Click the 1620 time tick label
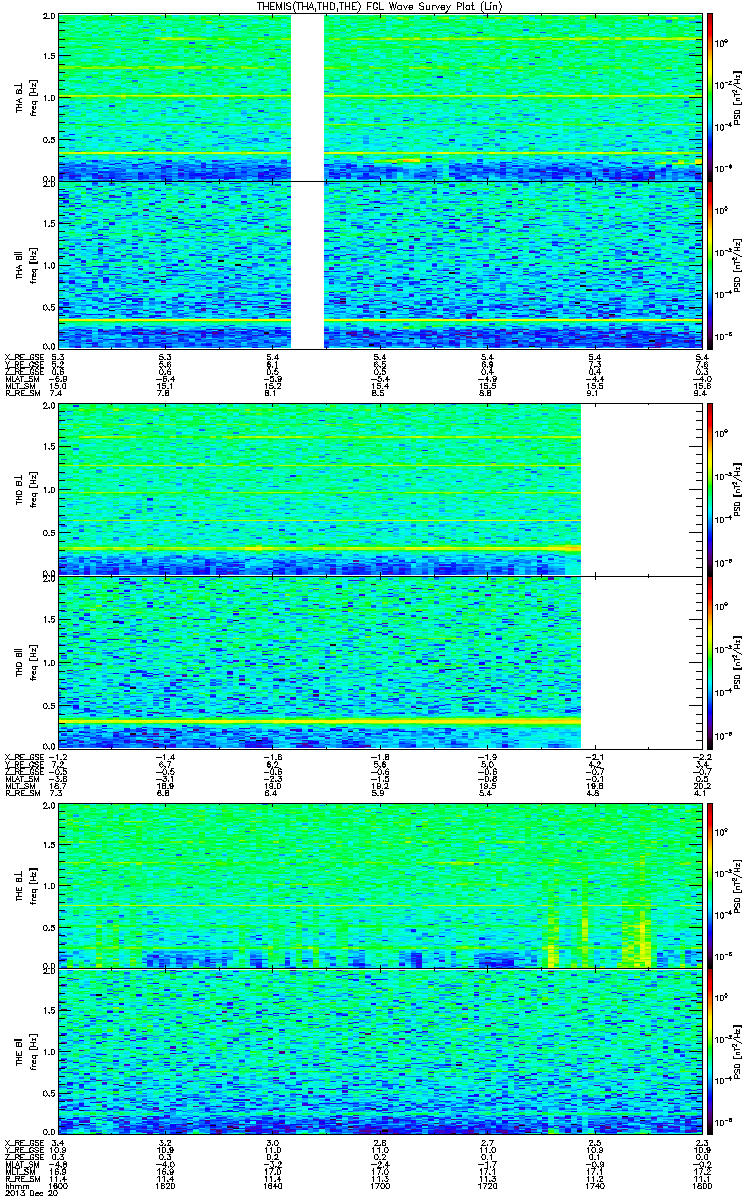 pyautogui.click(x=166, y=1186)
